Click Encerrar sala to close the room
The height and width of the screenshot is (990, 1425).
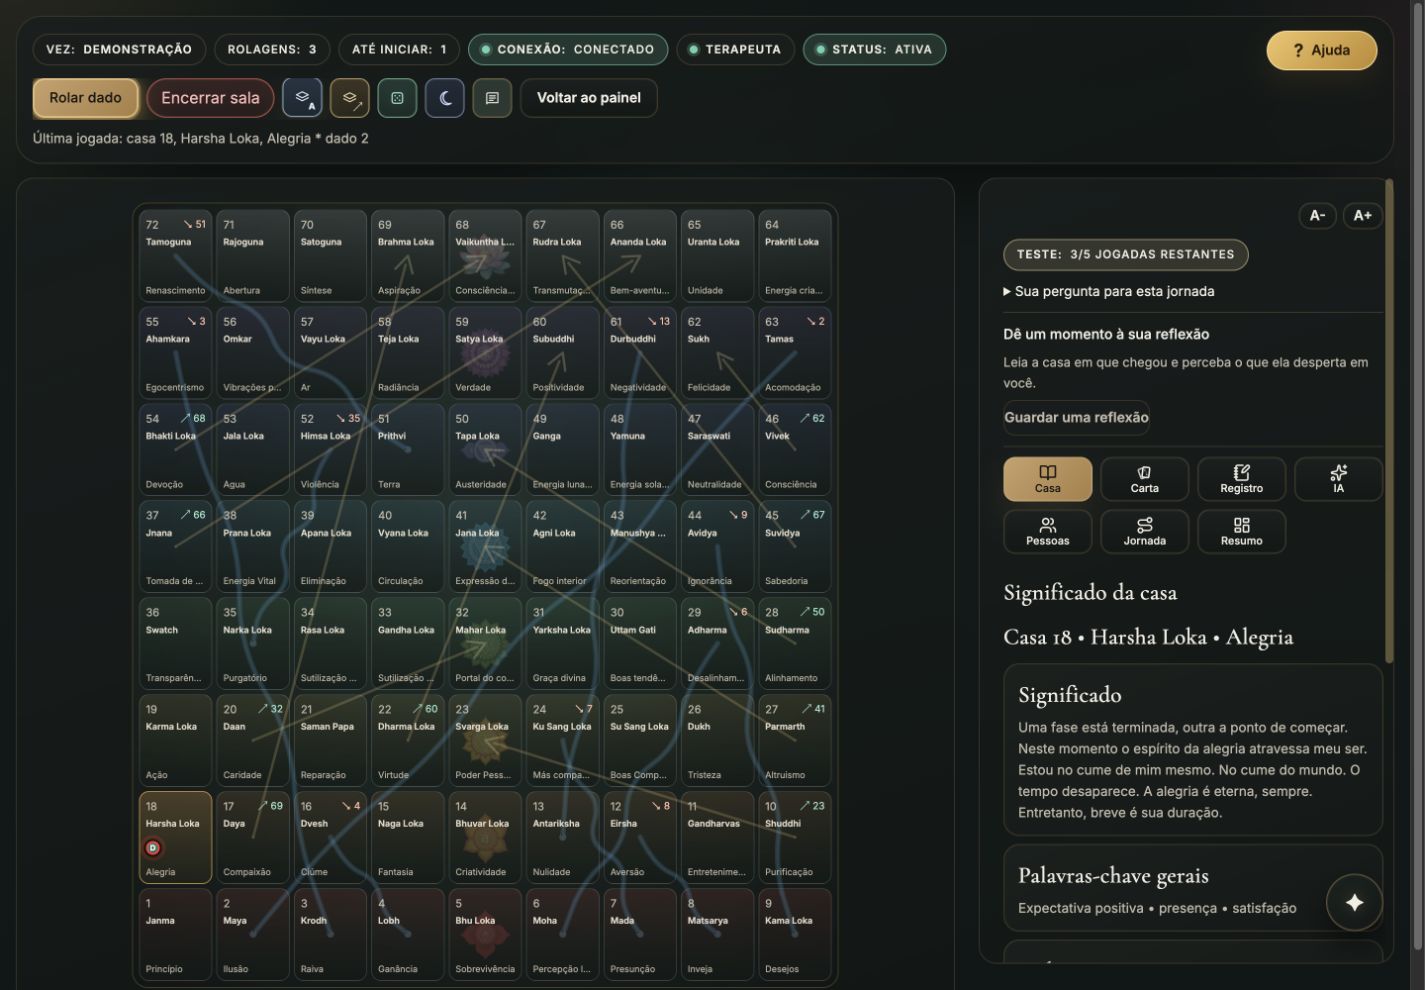tap(210, 98)
